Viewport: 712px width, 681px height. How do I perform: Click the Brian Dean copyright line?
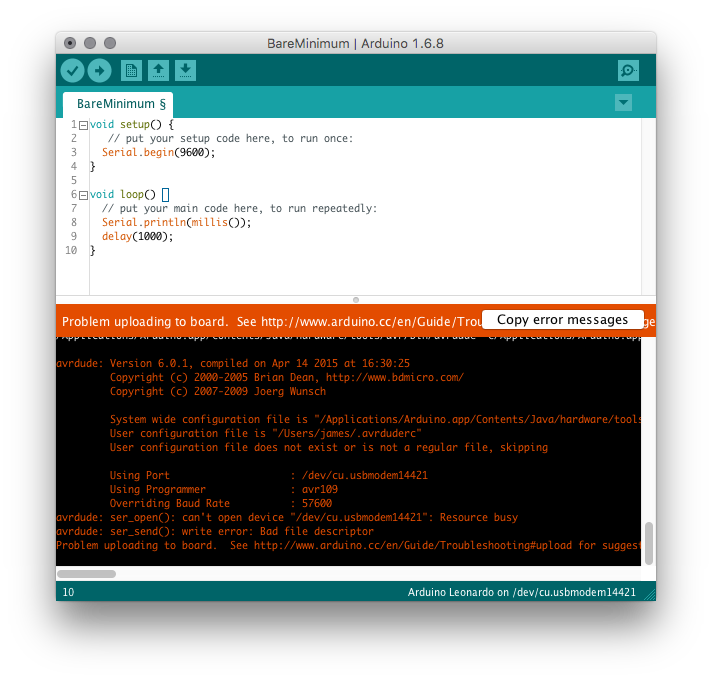pyautogui.click(x=287, y=378)
